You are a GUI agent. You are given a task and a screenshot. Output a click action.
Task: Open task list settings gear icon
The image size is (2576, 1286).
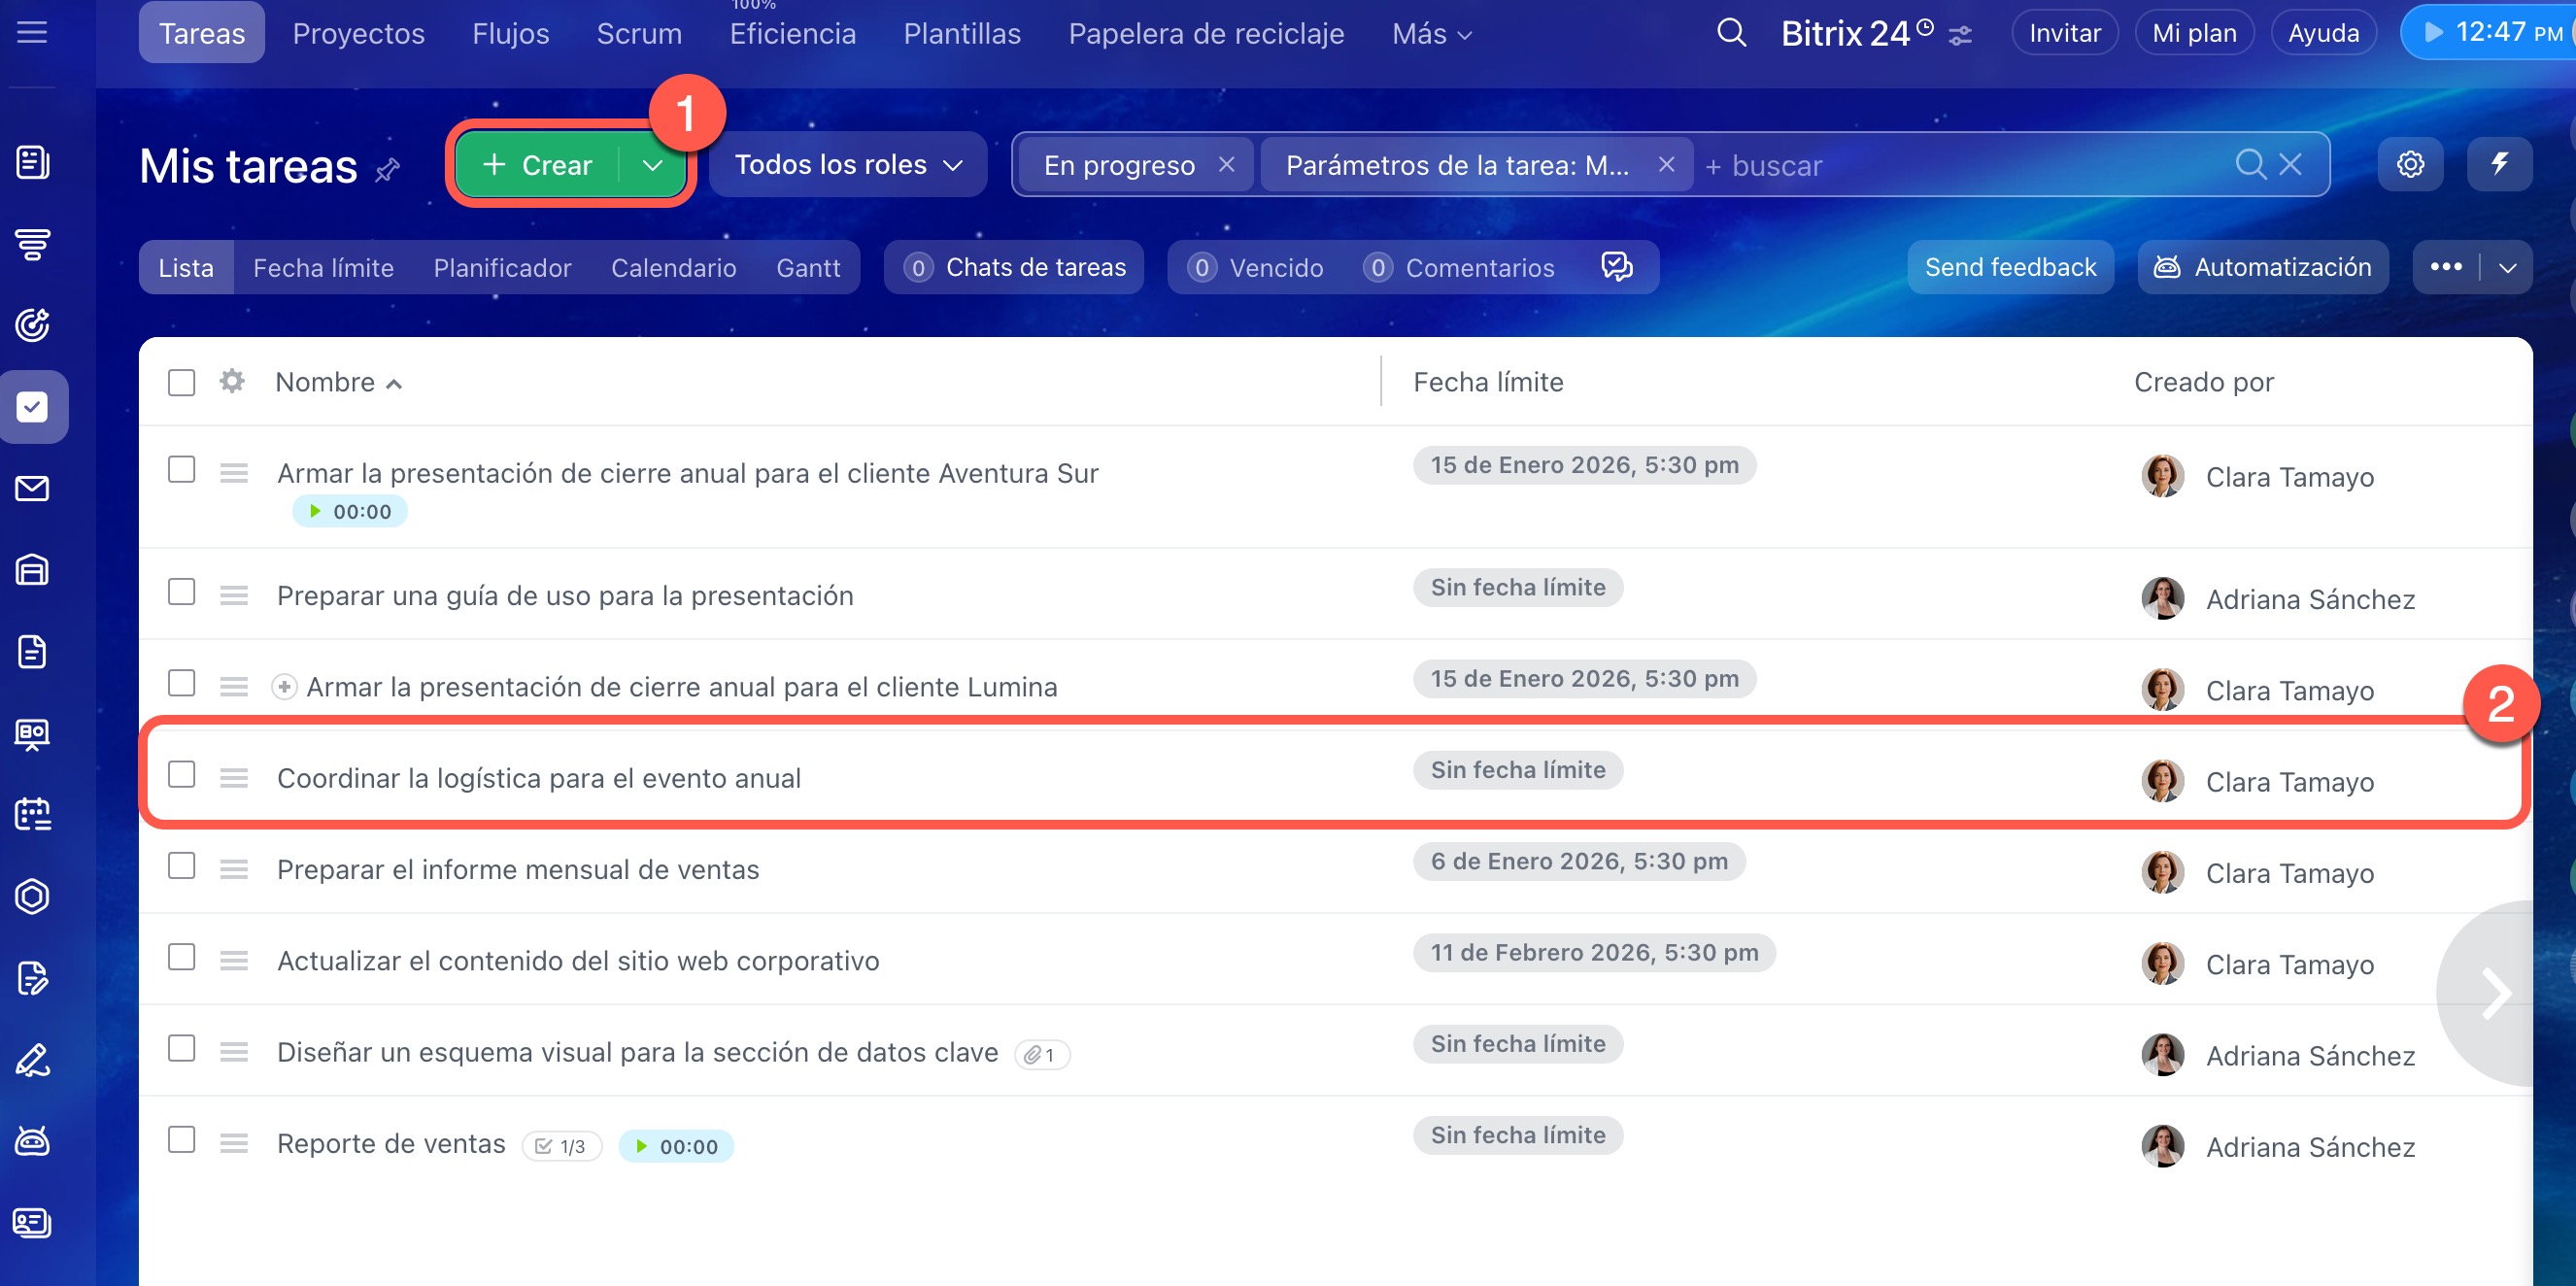coord(2410,164)
